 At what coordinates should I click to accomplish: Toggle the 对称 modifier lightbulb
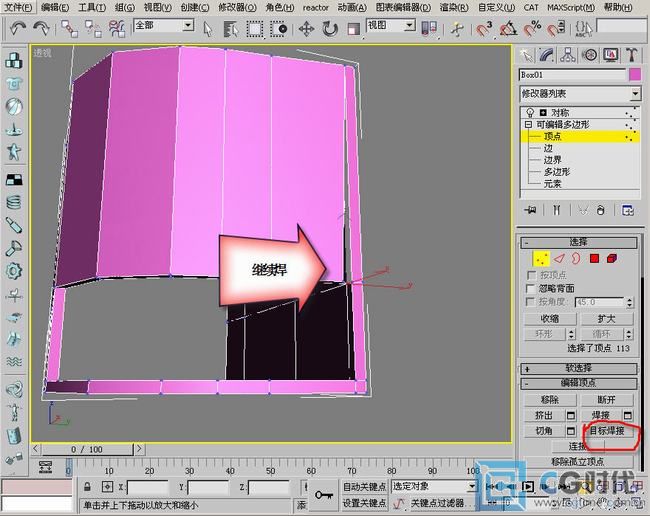tap(530, 112)
